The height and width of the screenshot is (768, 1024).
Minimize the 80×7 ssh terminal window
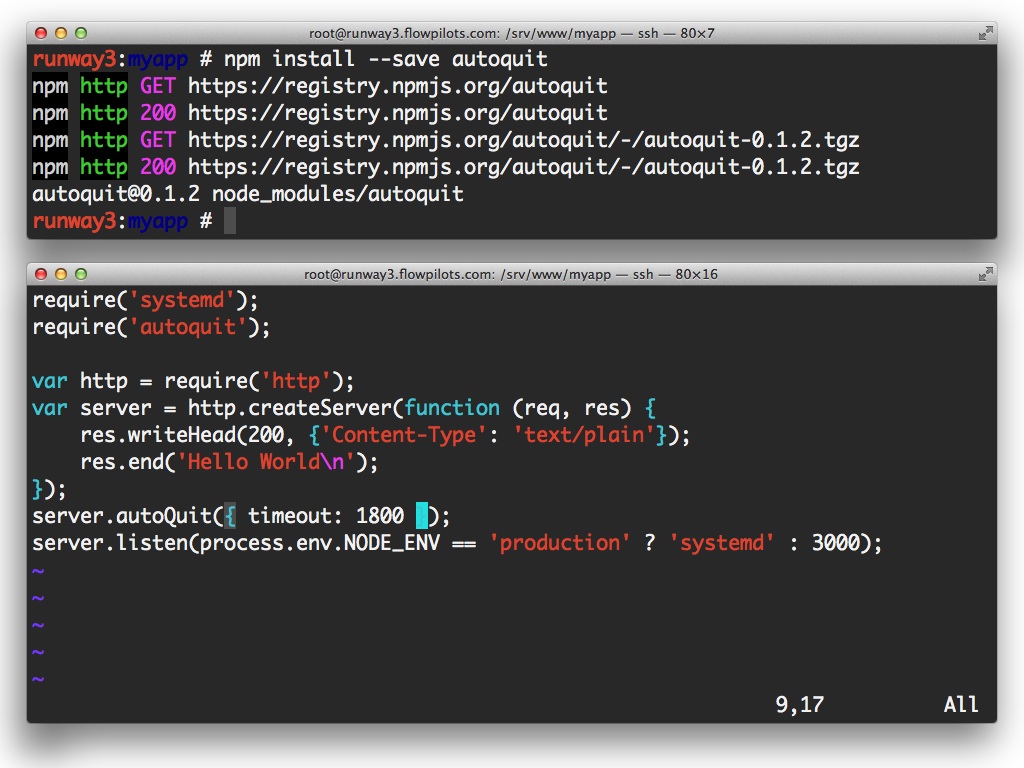pos(61,33)
